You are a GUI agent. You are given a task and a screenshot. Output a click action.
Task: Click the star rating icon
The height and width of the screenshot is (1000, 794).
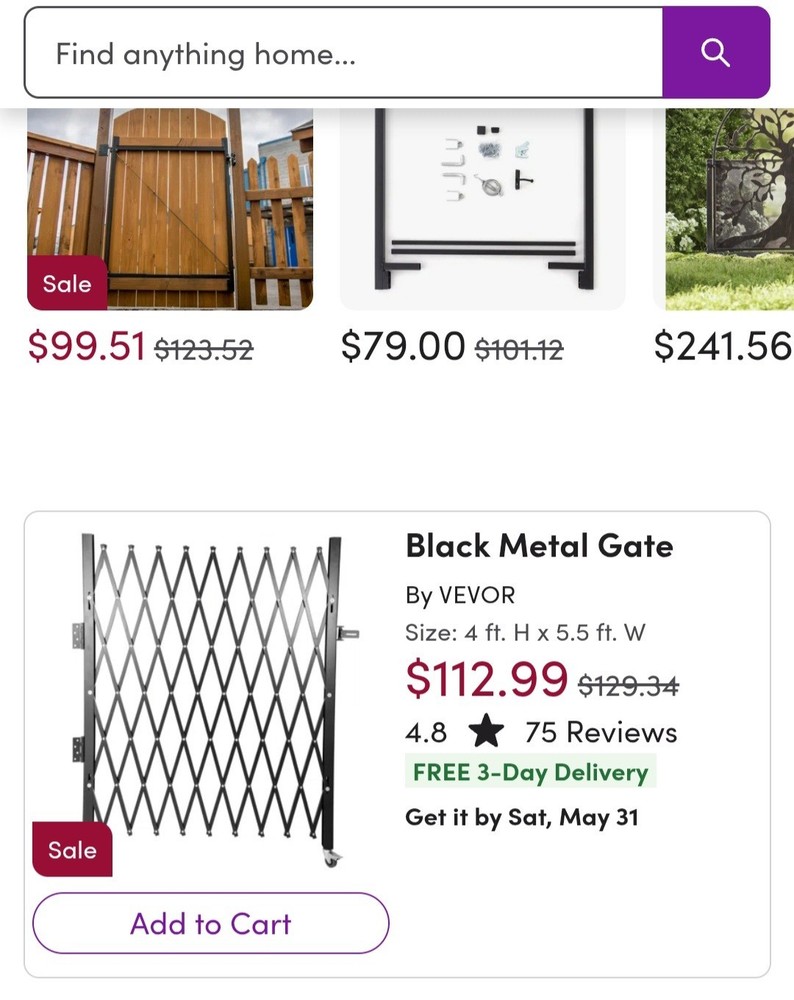488,732
